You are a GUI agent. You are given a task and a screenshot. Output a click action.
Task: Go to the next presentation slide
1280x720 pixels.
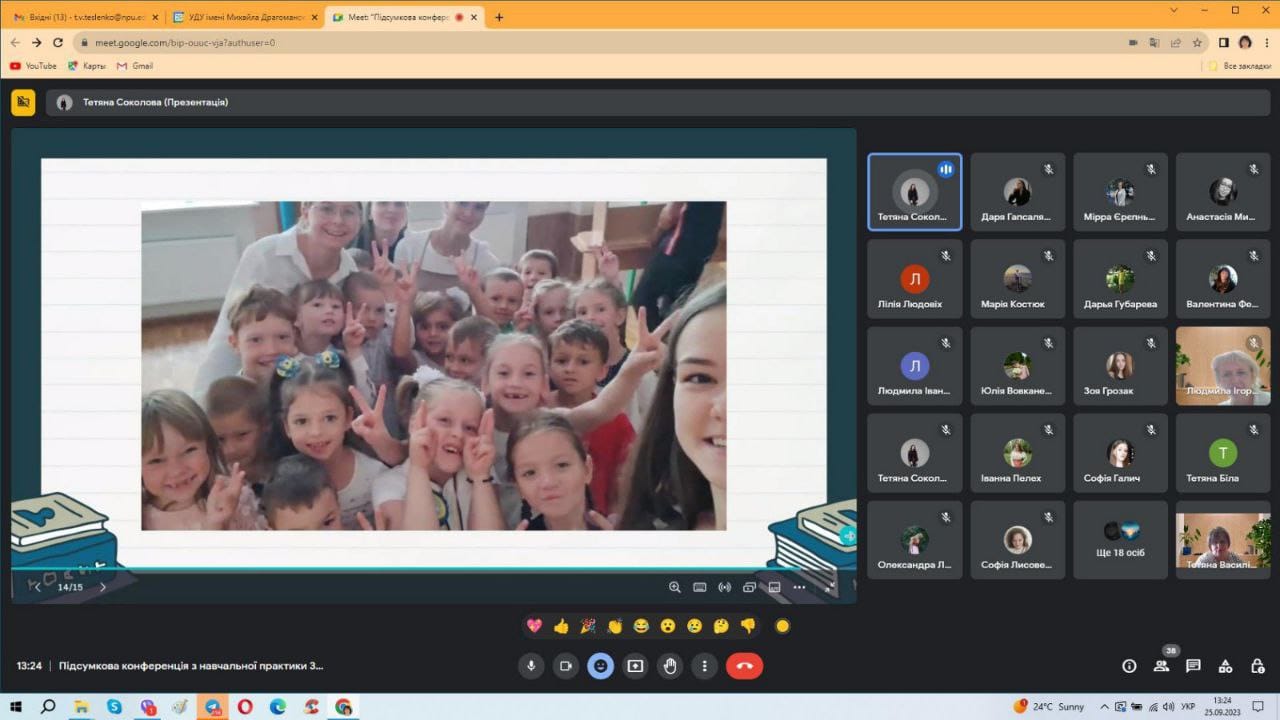click(102, 587)
